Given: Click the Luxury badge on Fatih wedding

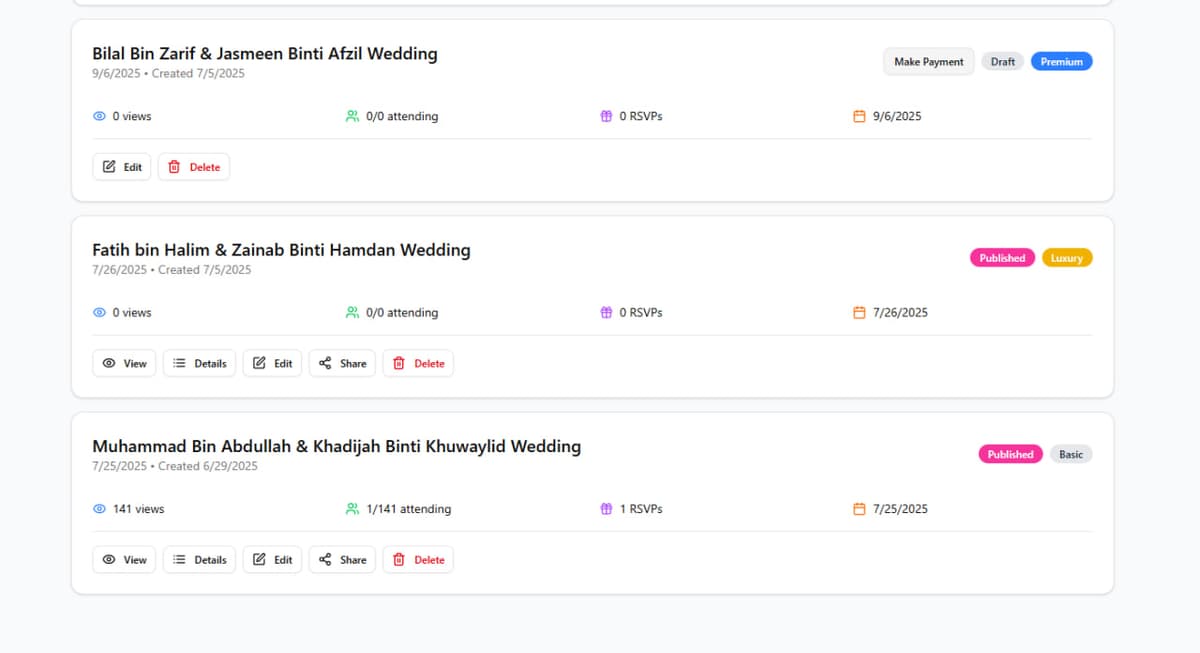Looking at the screenshot, I should 1066,258.
